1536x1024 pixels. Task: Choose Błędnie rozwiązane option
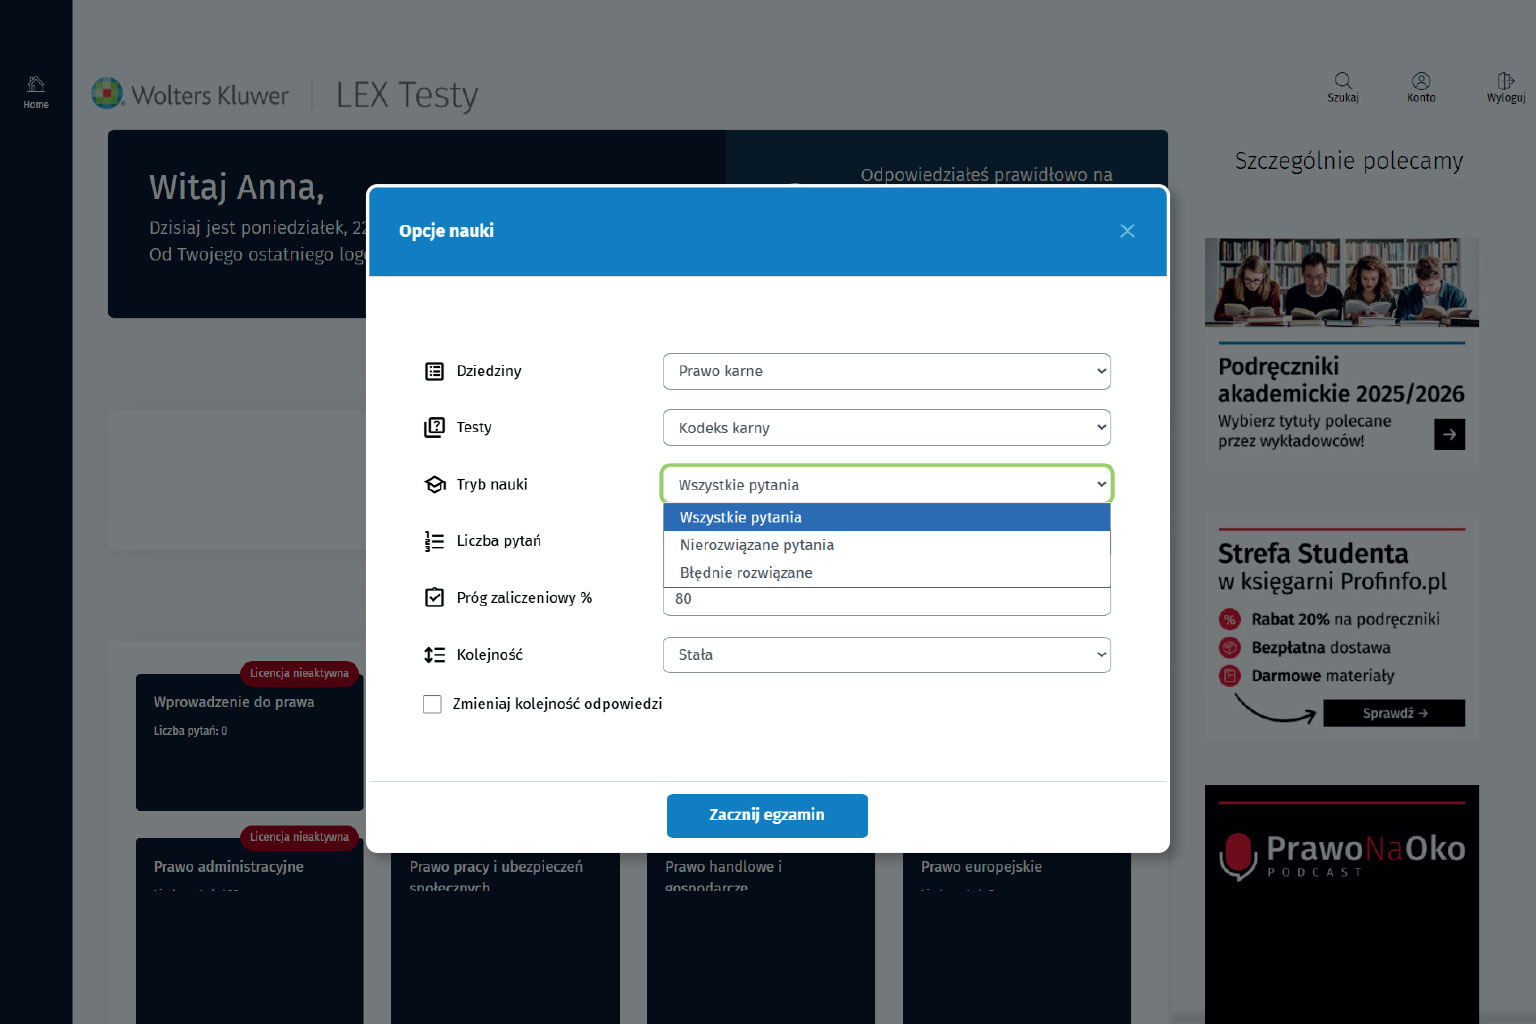pyautogui.click(x=746, y=573)
